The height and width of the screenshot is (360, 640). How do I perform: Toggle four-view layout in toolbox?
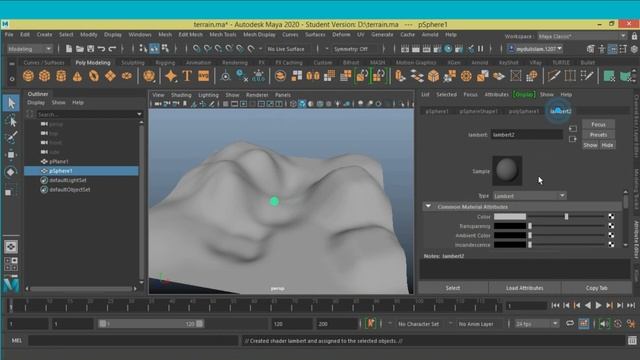pyautogui.click(x=11, y=264)
